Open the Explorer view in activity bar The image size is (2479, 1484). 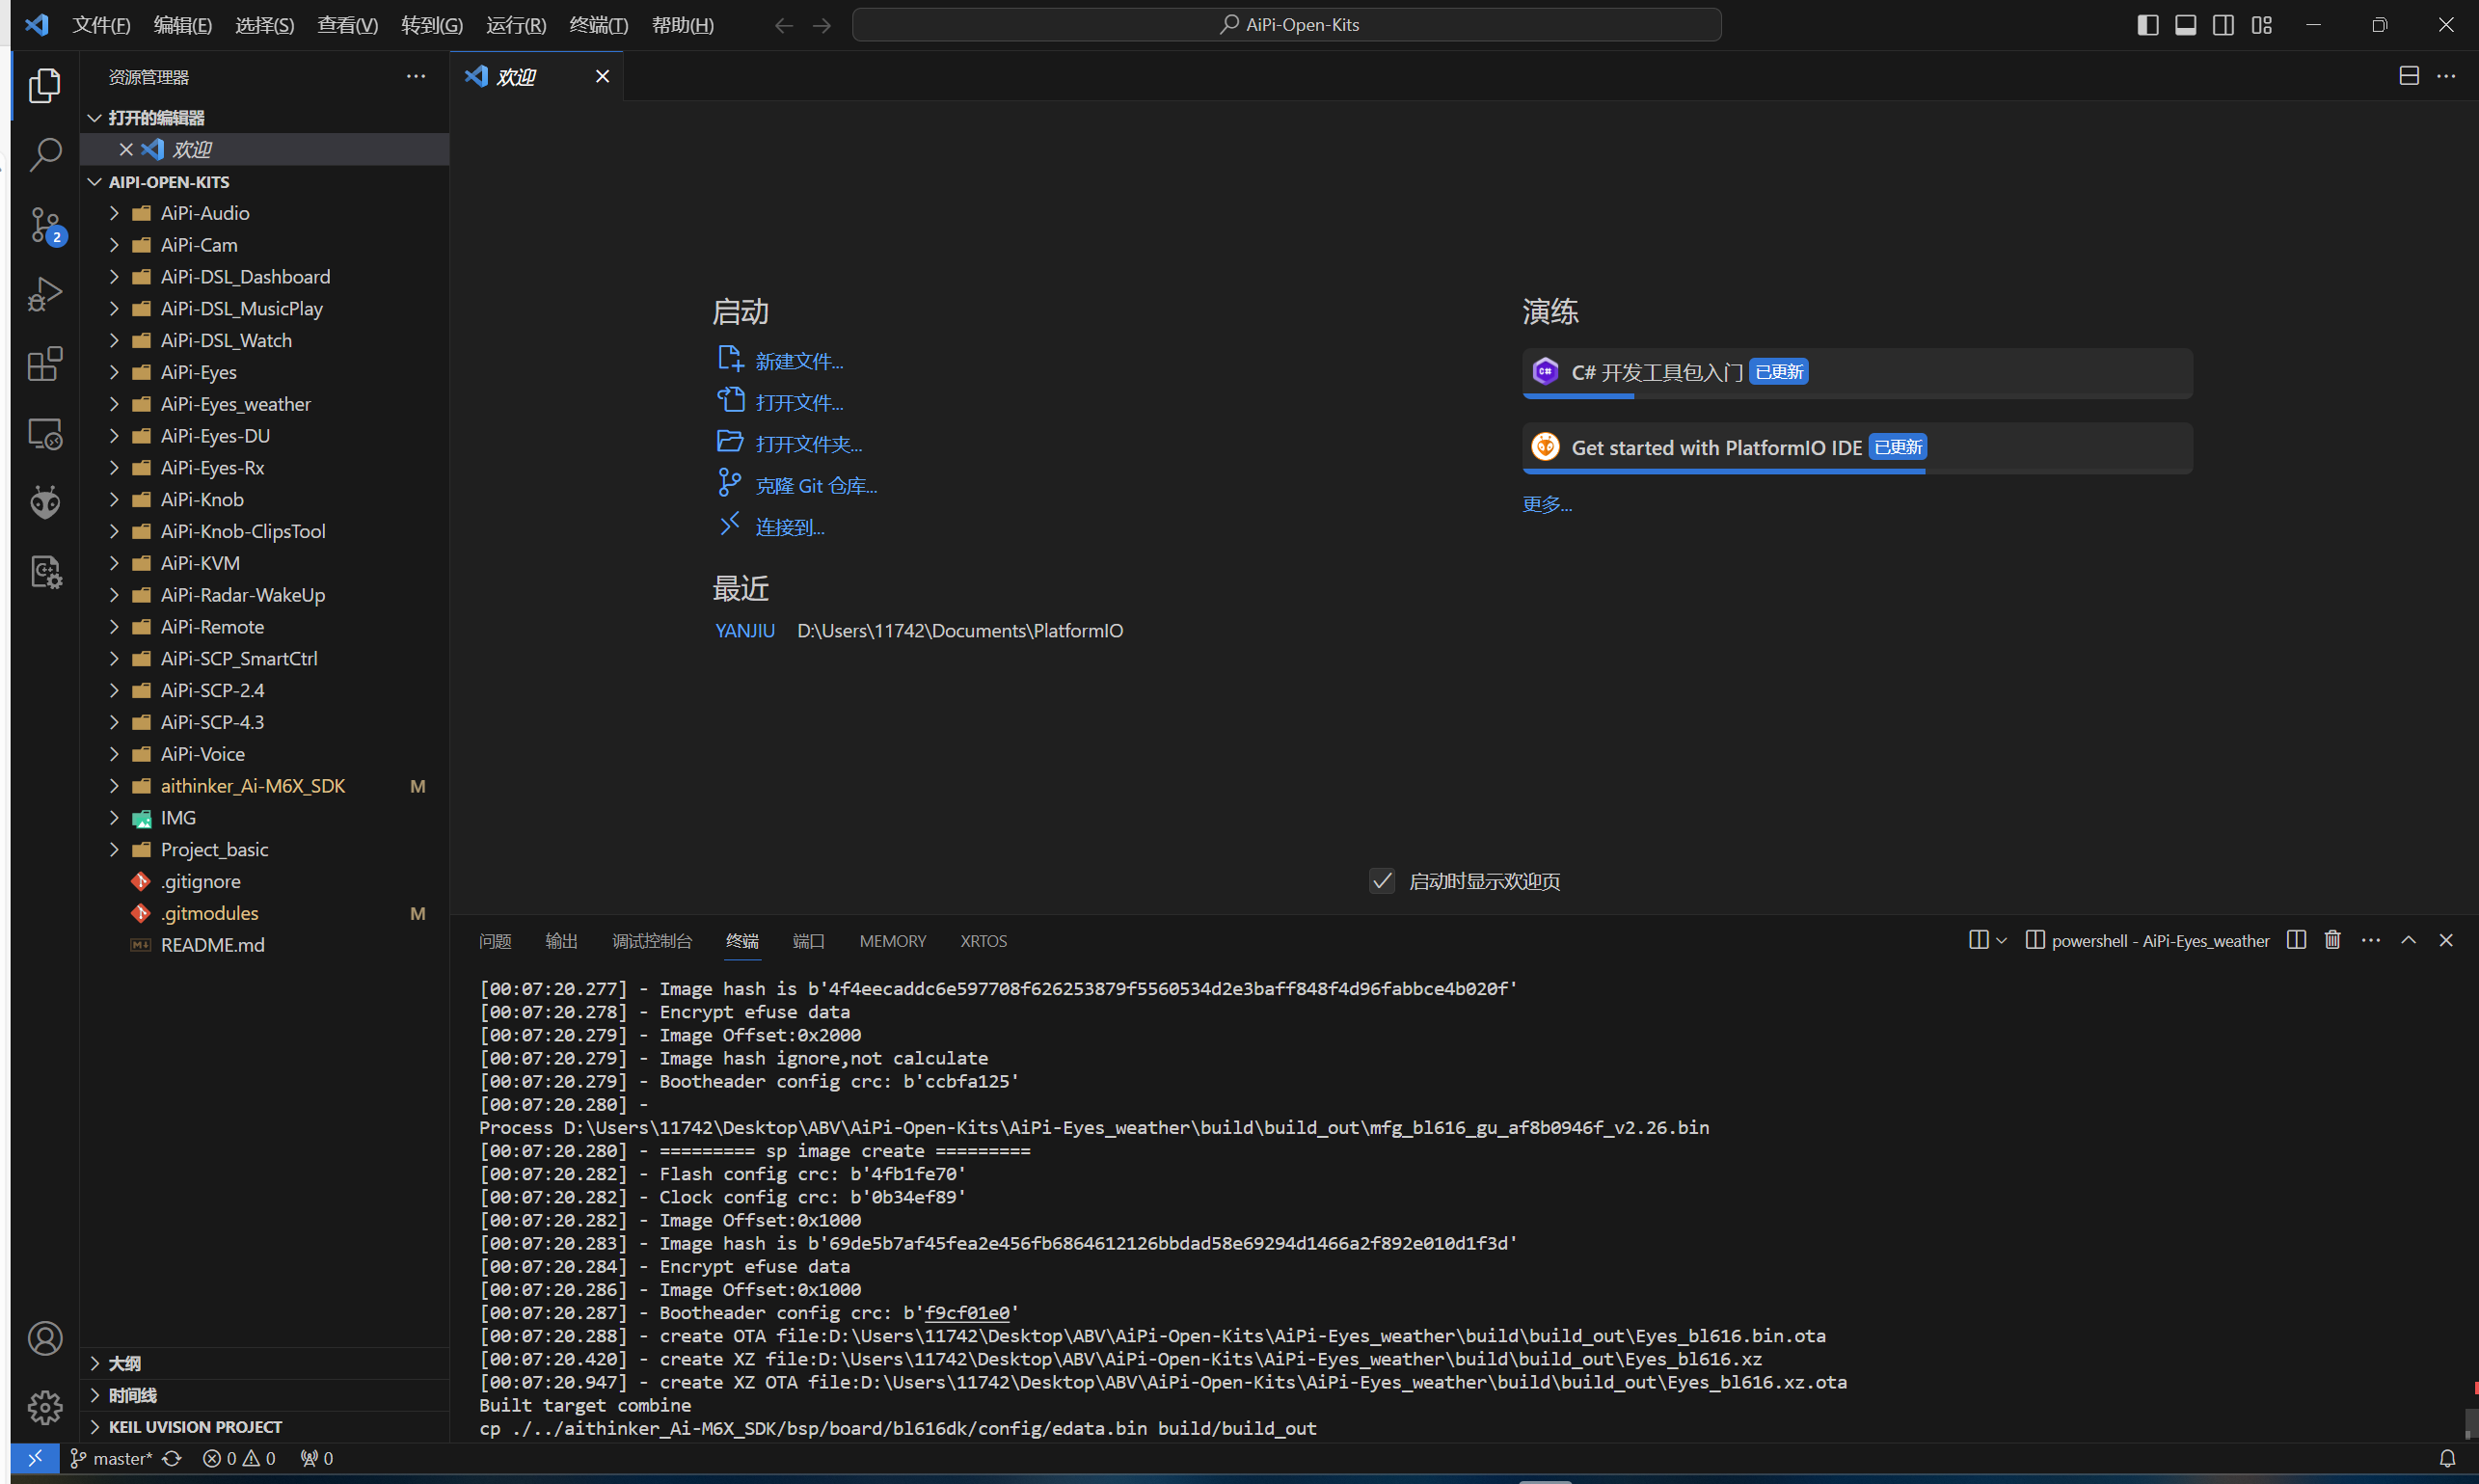pos(45,86)
